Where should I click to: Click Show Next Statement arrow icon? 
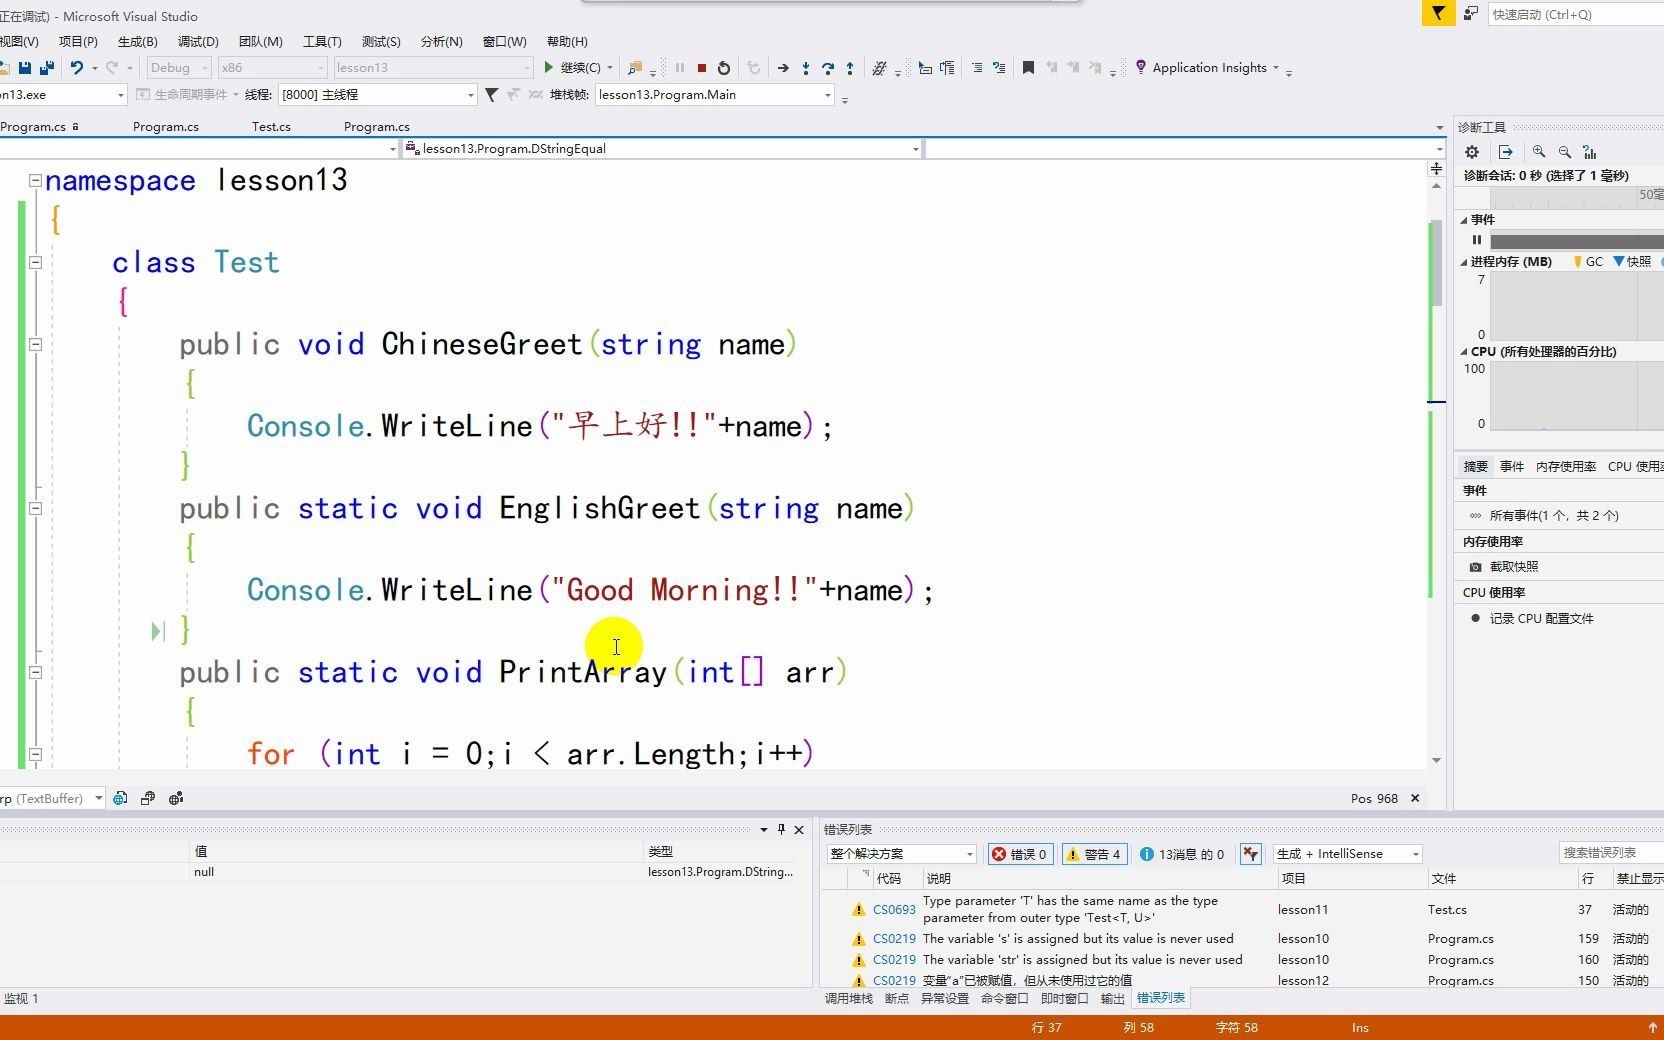(x=783, y=68)
